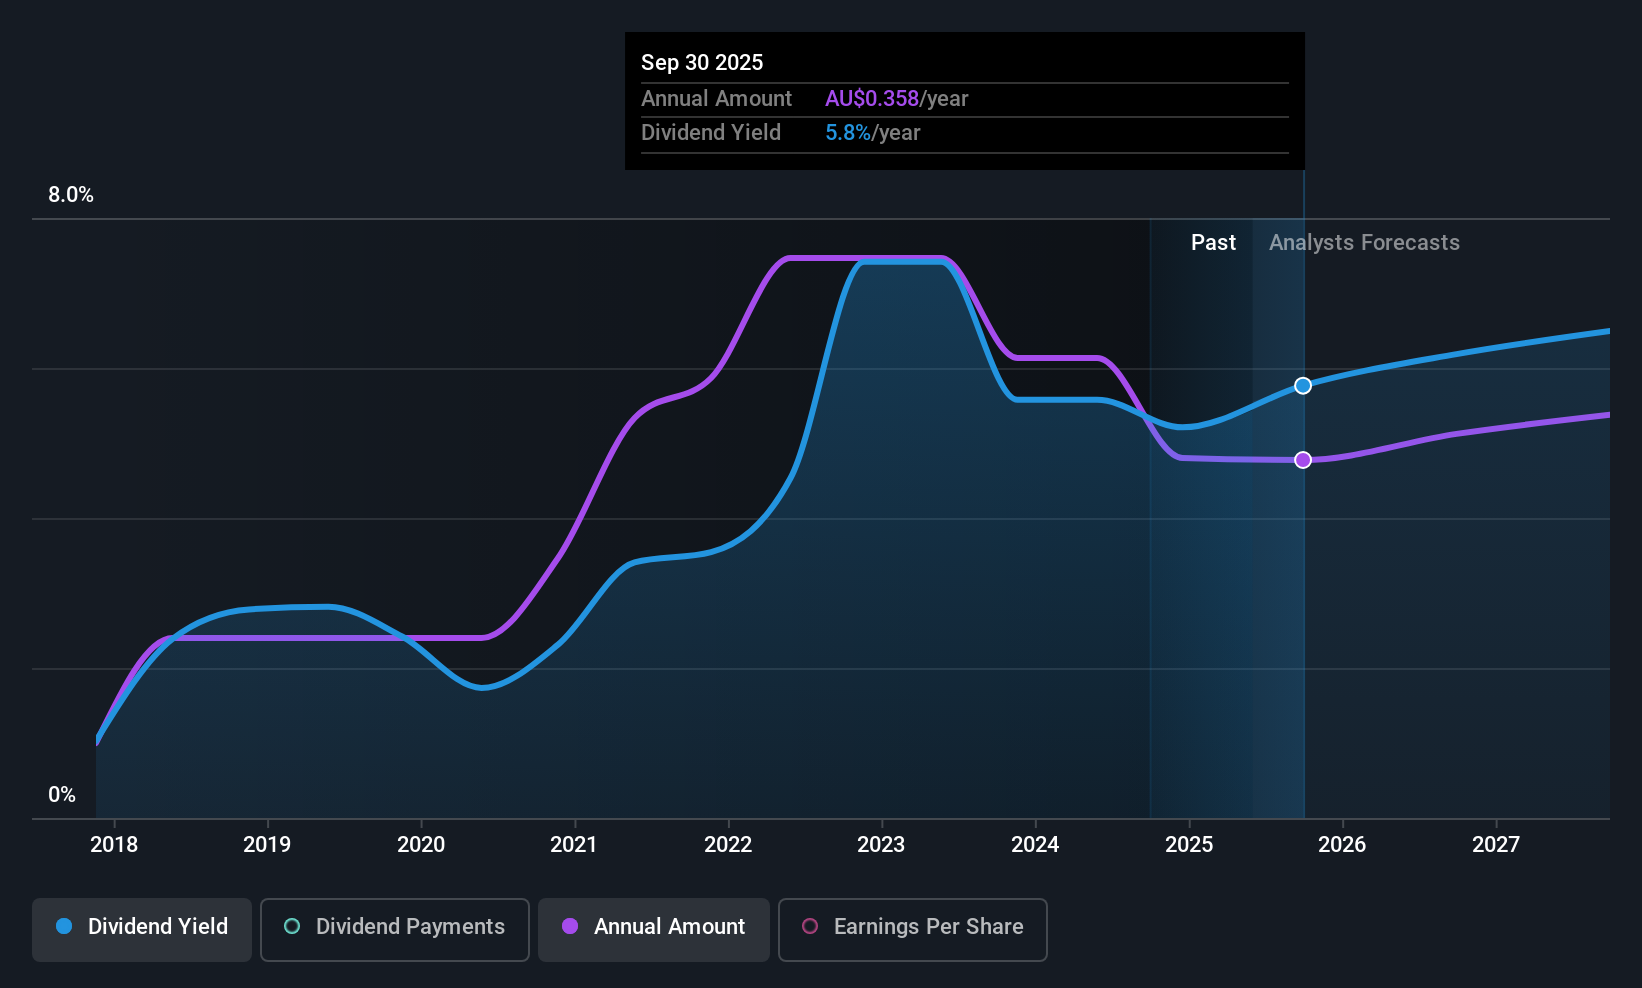Image resolution: width=1642 pixels, height=988 pixels.
Task: Click the 2023 x-axis label
Action: (x=881, y=844)
